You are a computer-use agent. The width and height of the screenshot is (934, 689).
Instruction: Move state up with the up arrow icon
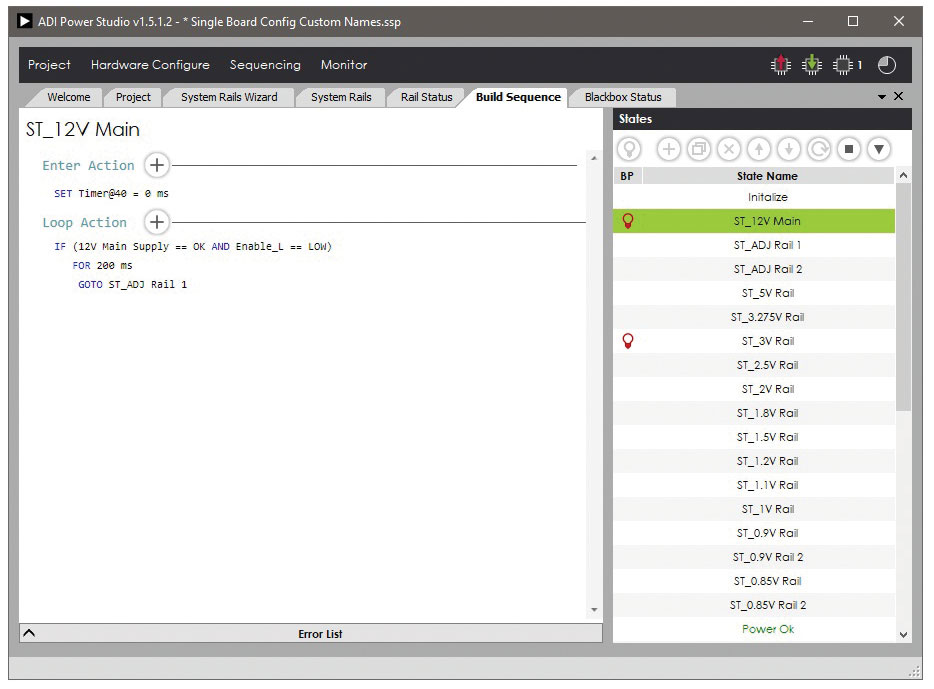759,149
